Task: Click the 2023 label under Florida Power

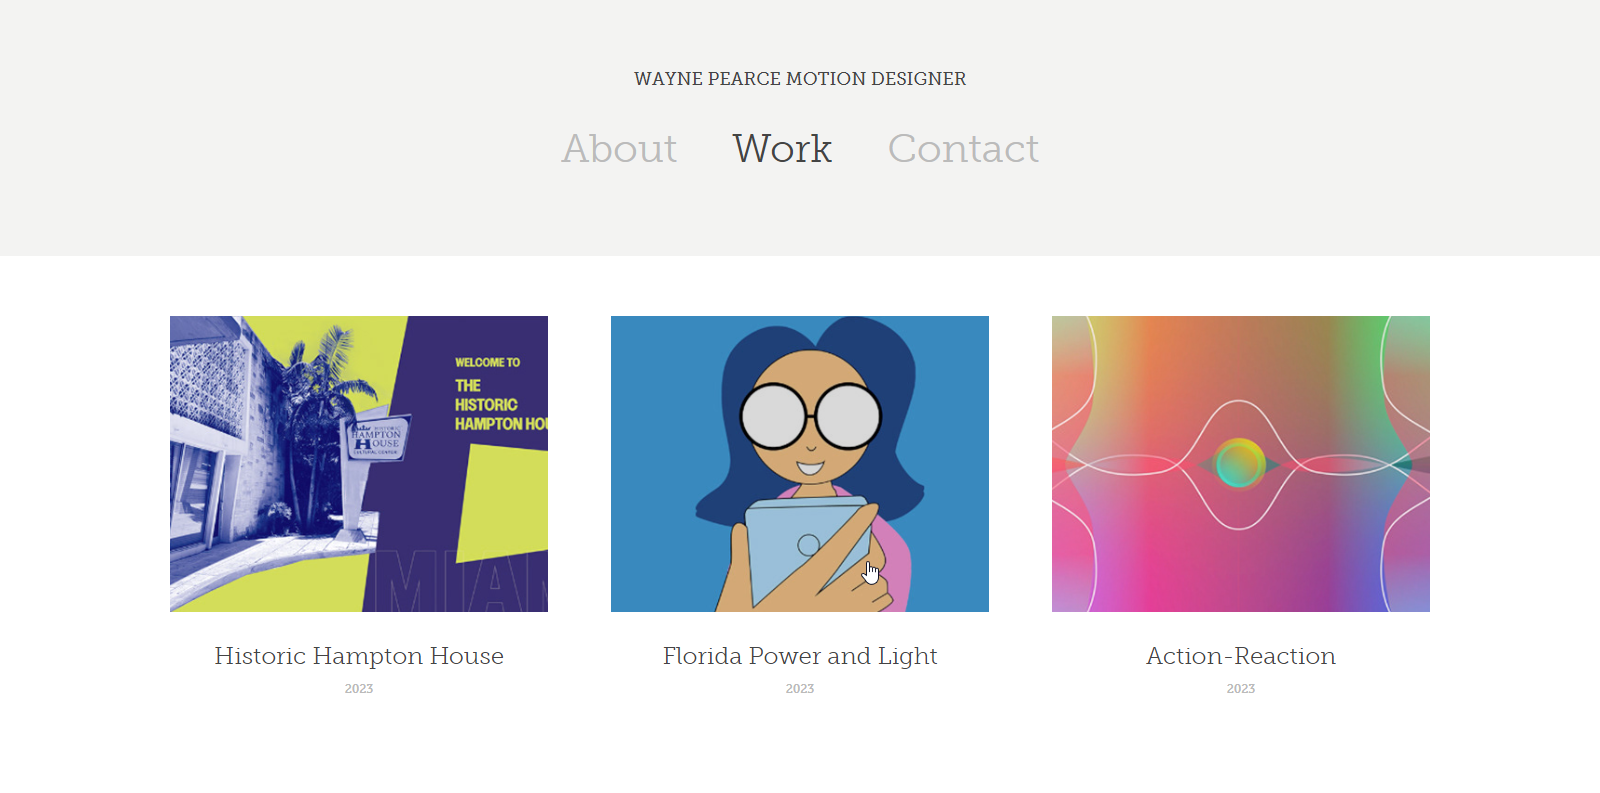Action: (800, 689)
